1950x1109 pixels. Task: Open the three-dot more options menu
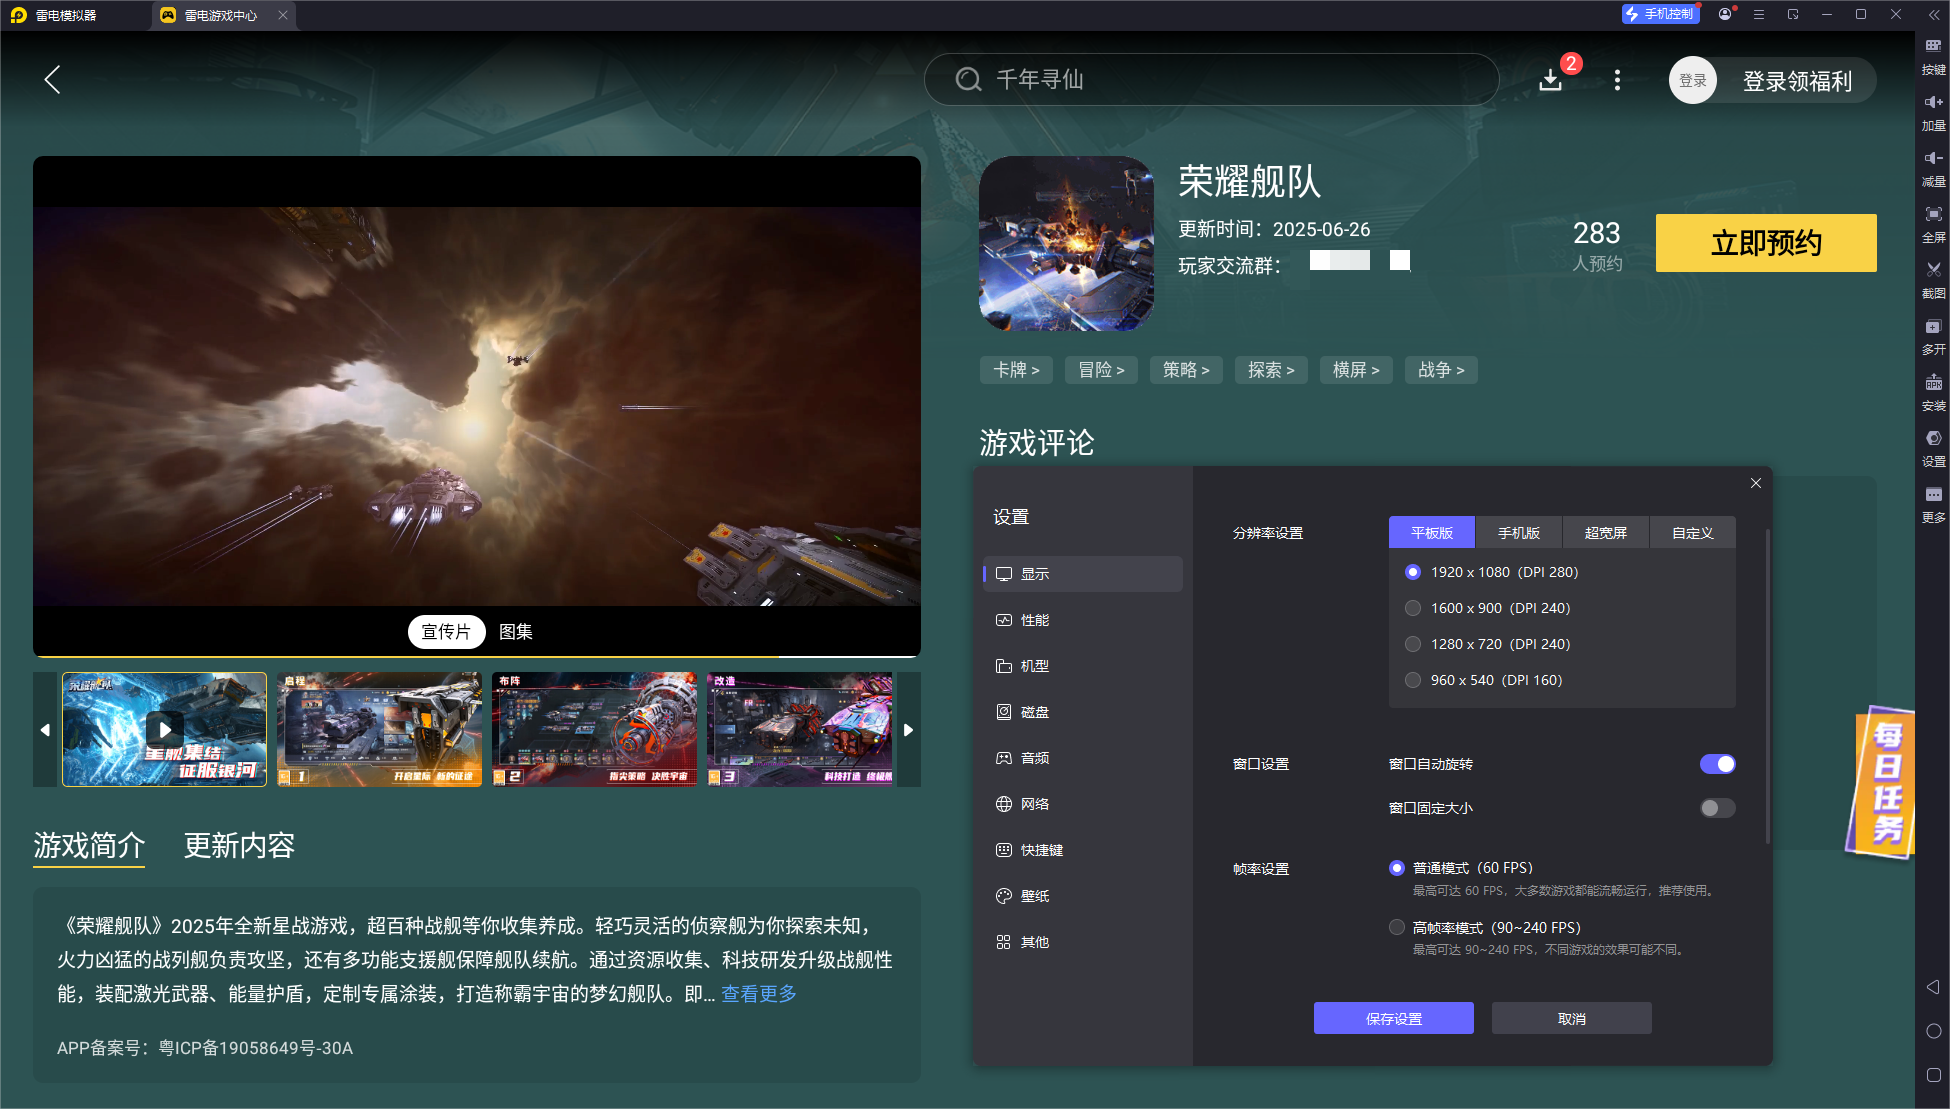point(1617,80)
